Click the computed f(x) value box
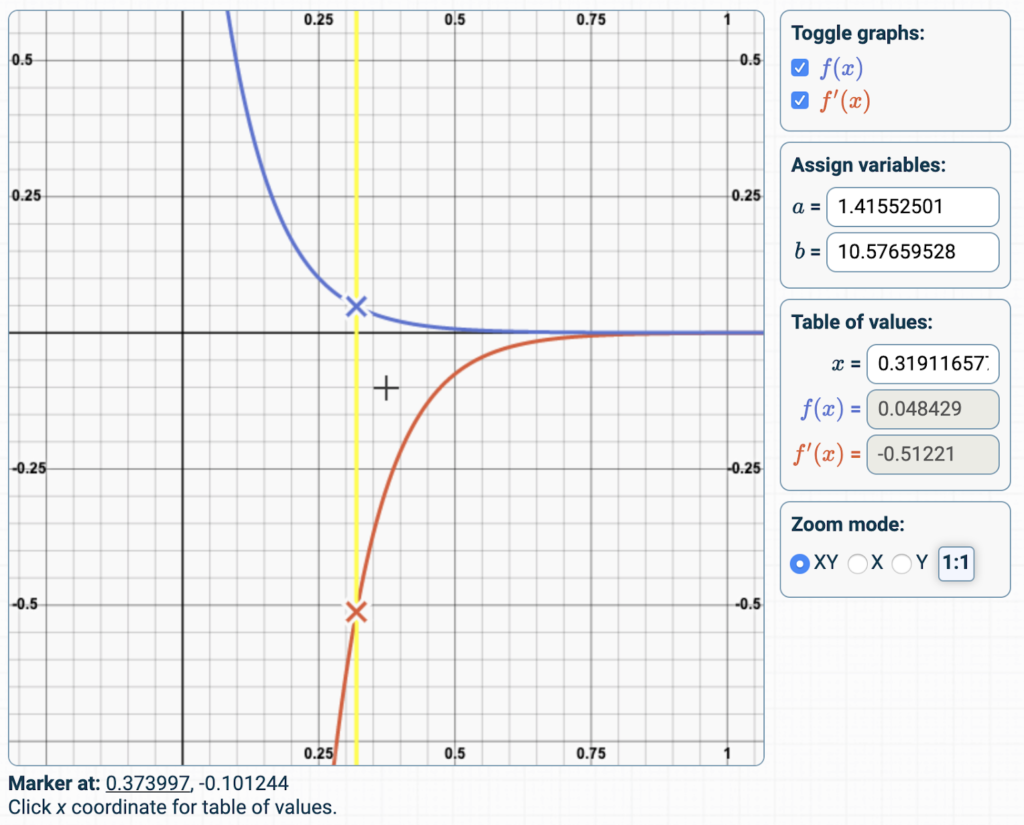1024x825 pixels. tap(932, 409)
